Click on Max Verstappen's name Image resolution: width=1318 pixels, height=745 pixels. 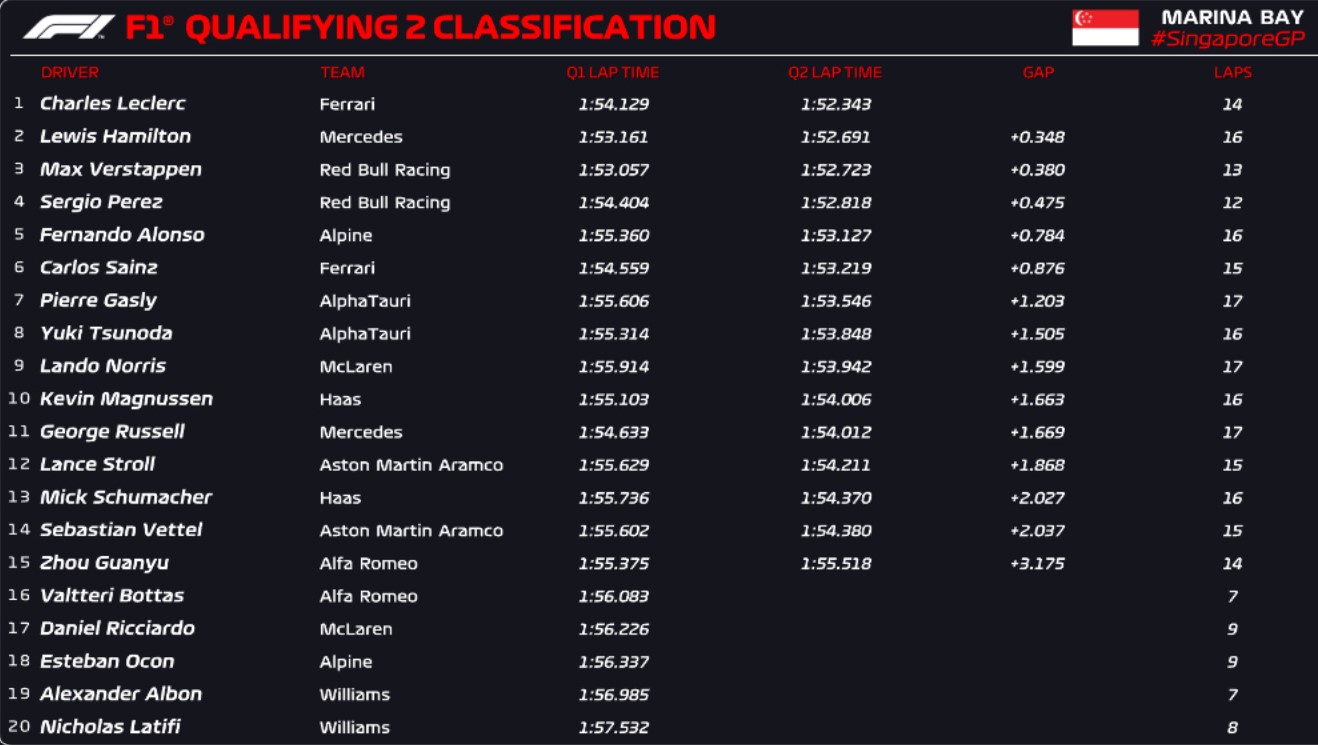click(x=120, y=170)
